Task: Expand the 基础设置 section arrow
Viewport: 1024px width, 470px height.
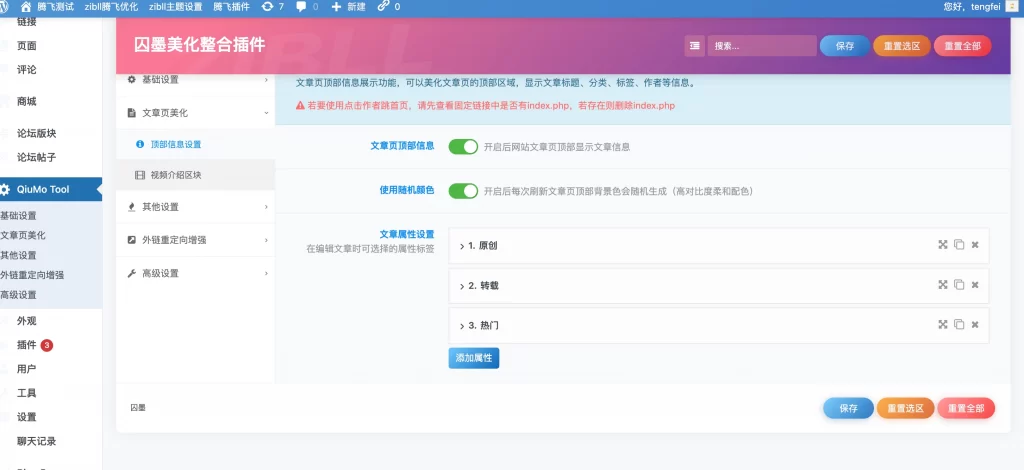Action: [x=266, y=80]
